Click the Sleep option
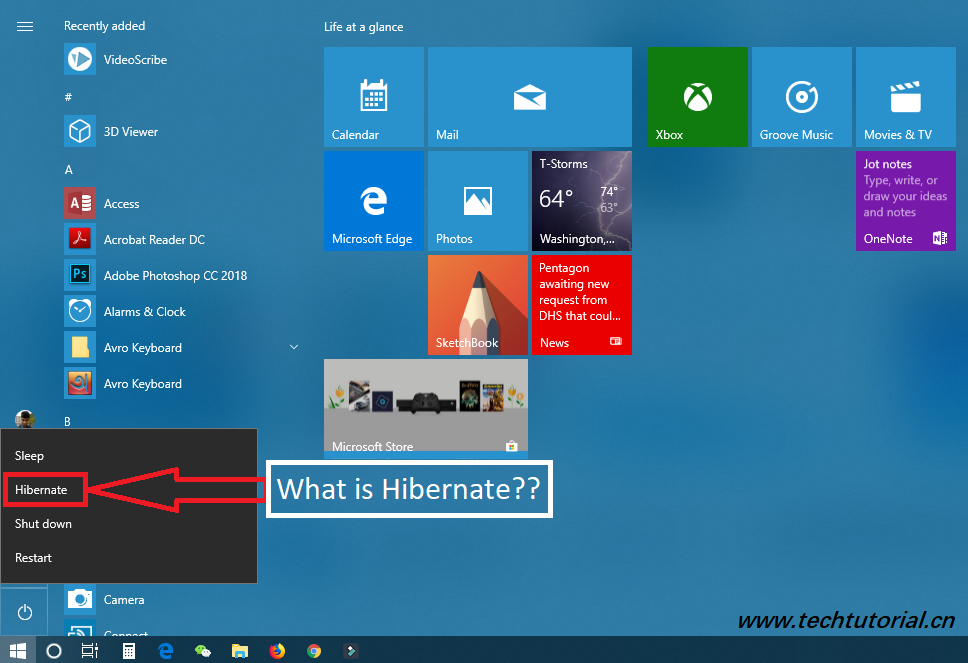 coord(29,455)
